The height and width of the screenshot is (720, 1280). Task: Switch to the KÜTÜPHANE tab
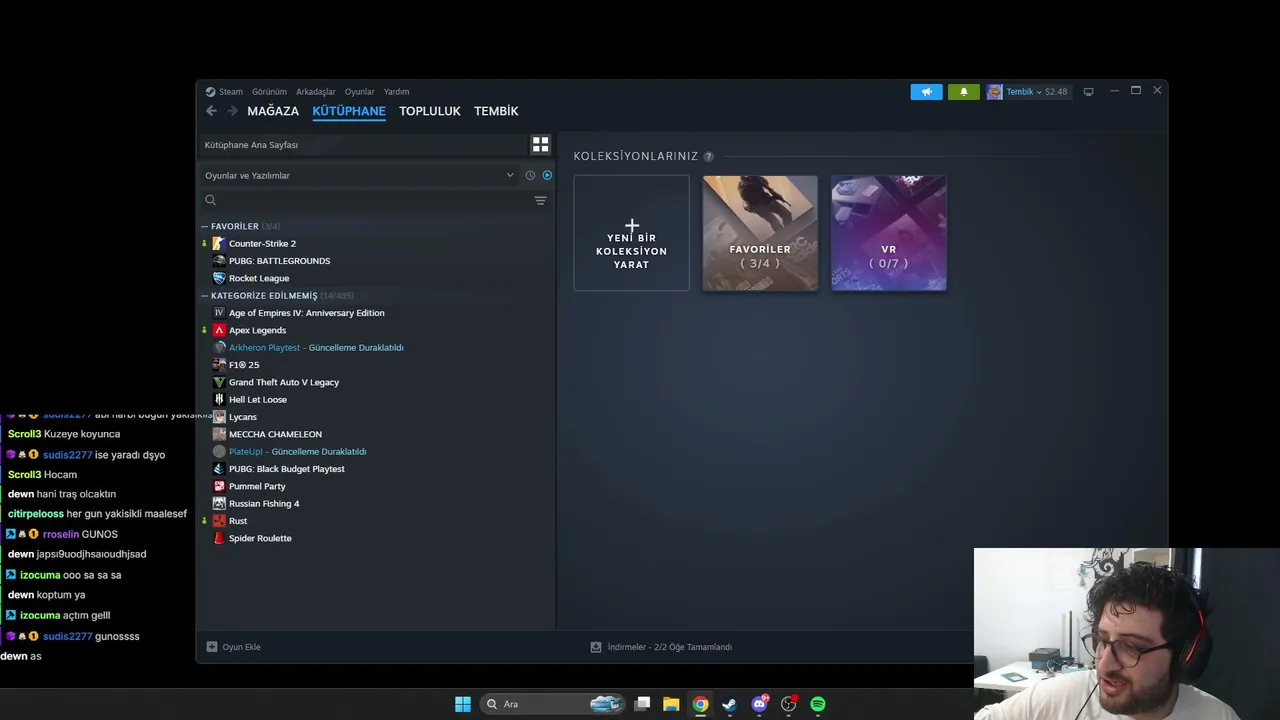coord(349,111)
